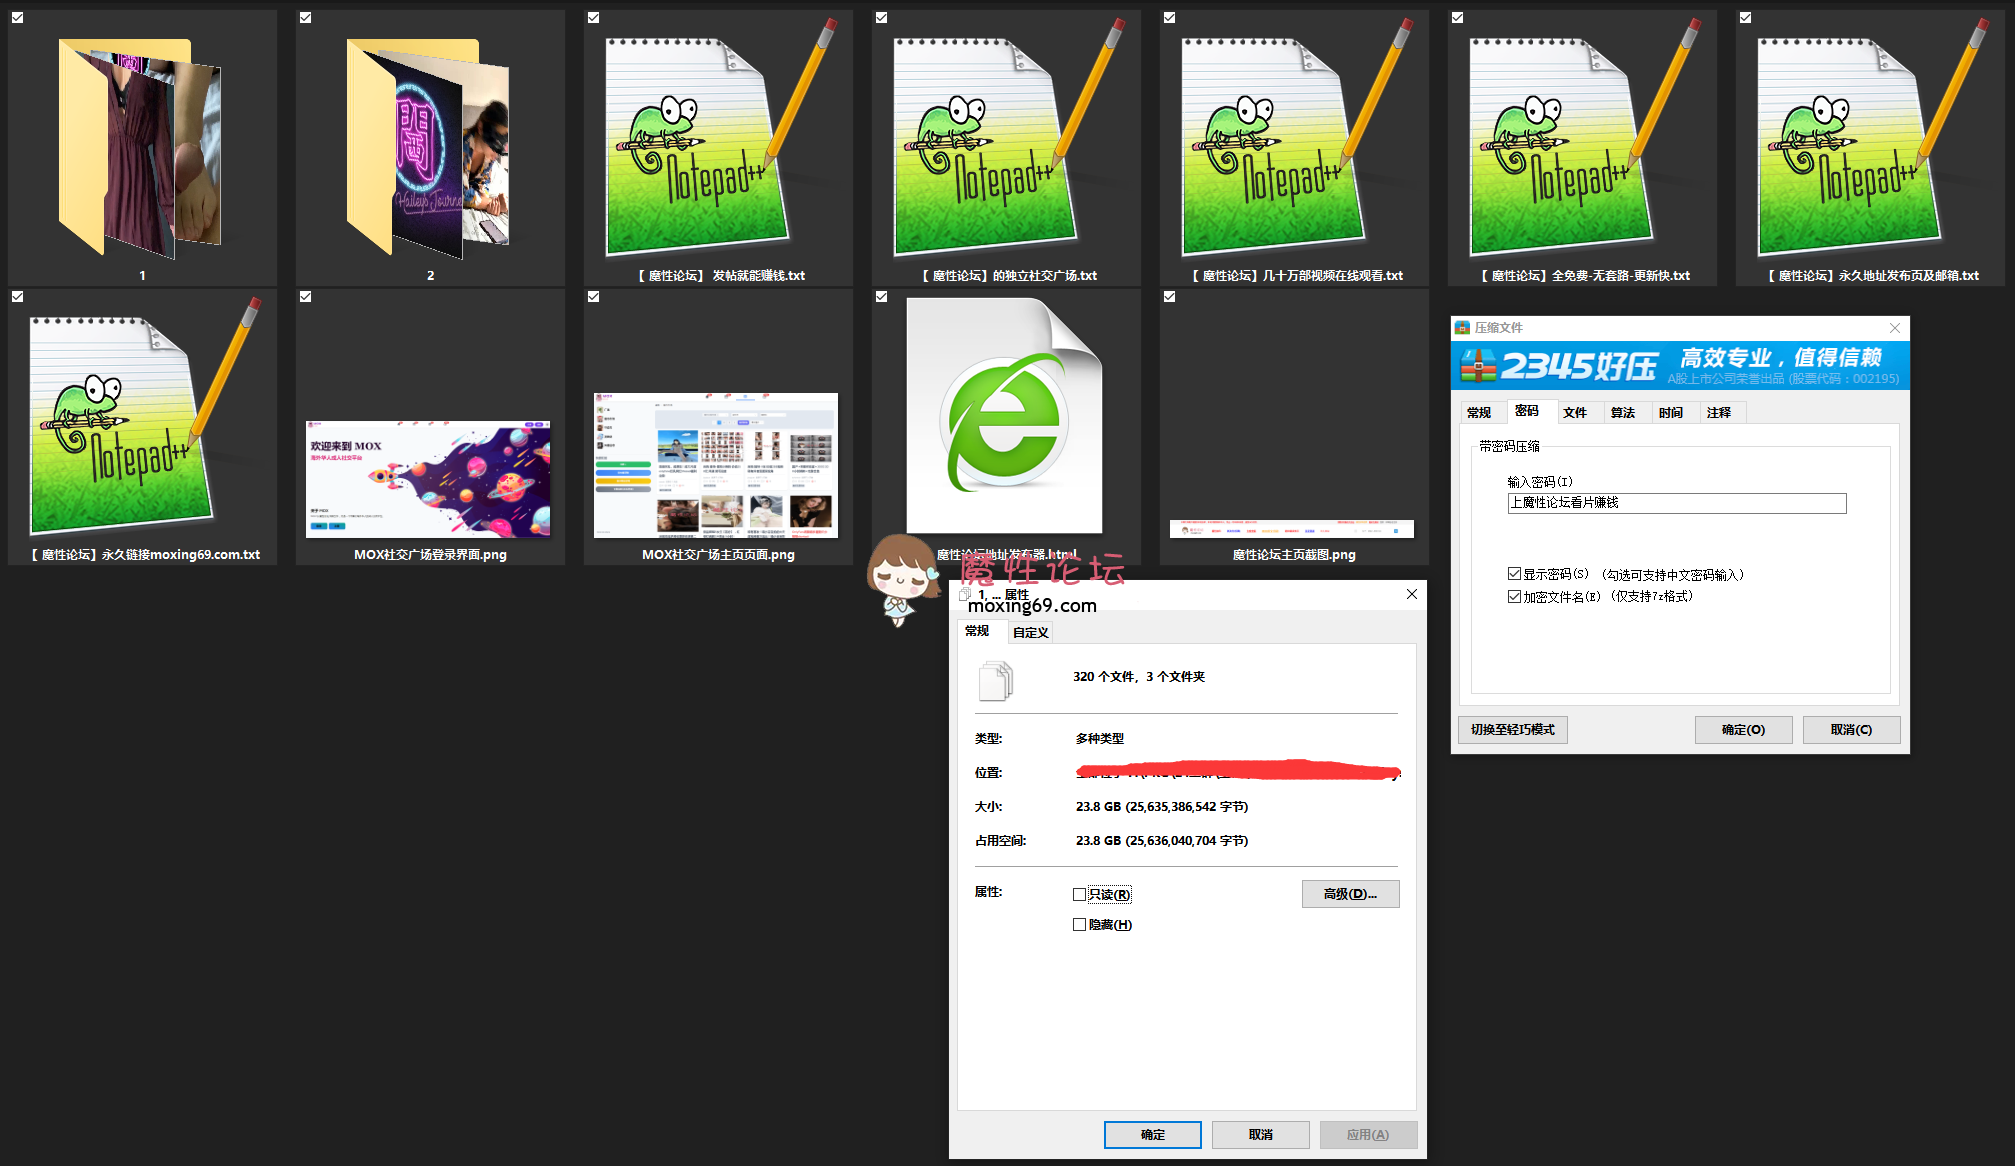Click 取消 in the properties dialog

point(1261,1135)
